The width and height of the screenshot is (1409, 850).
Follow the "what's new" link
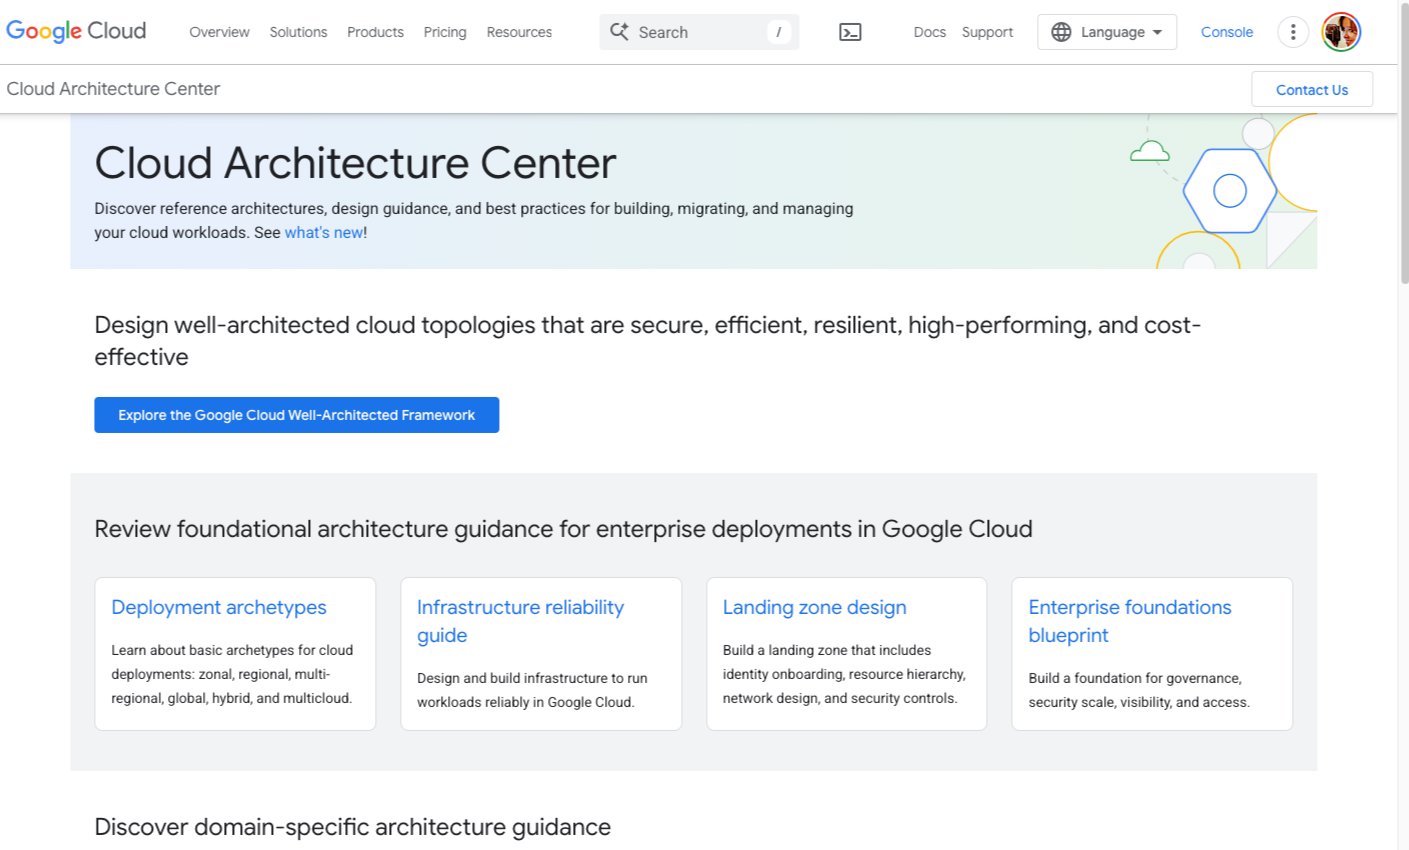click(x=324, y=232)
